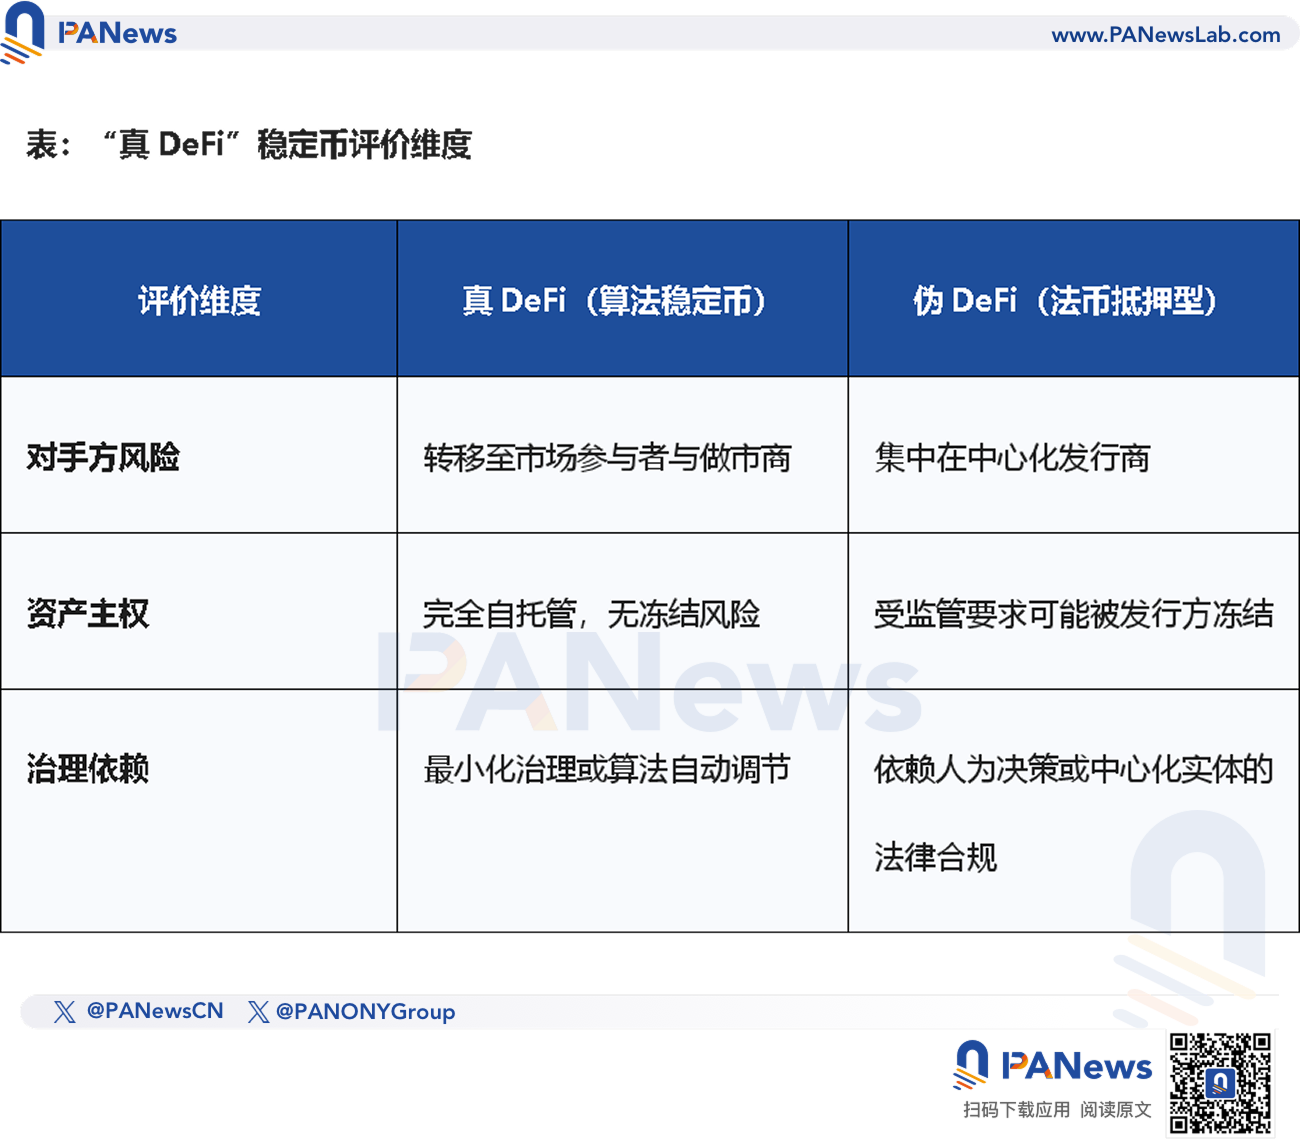This screenshot has height=1147, width=1300.
Task: Select the X icon before @PANewsCN
Action: coord(64,1011)
